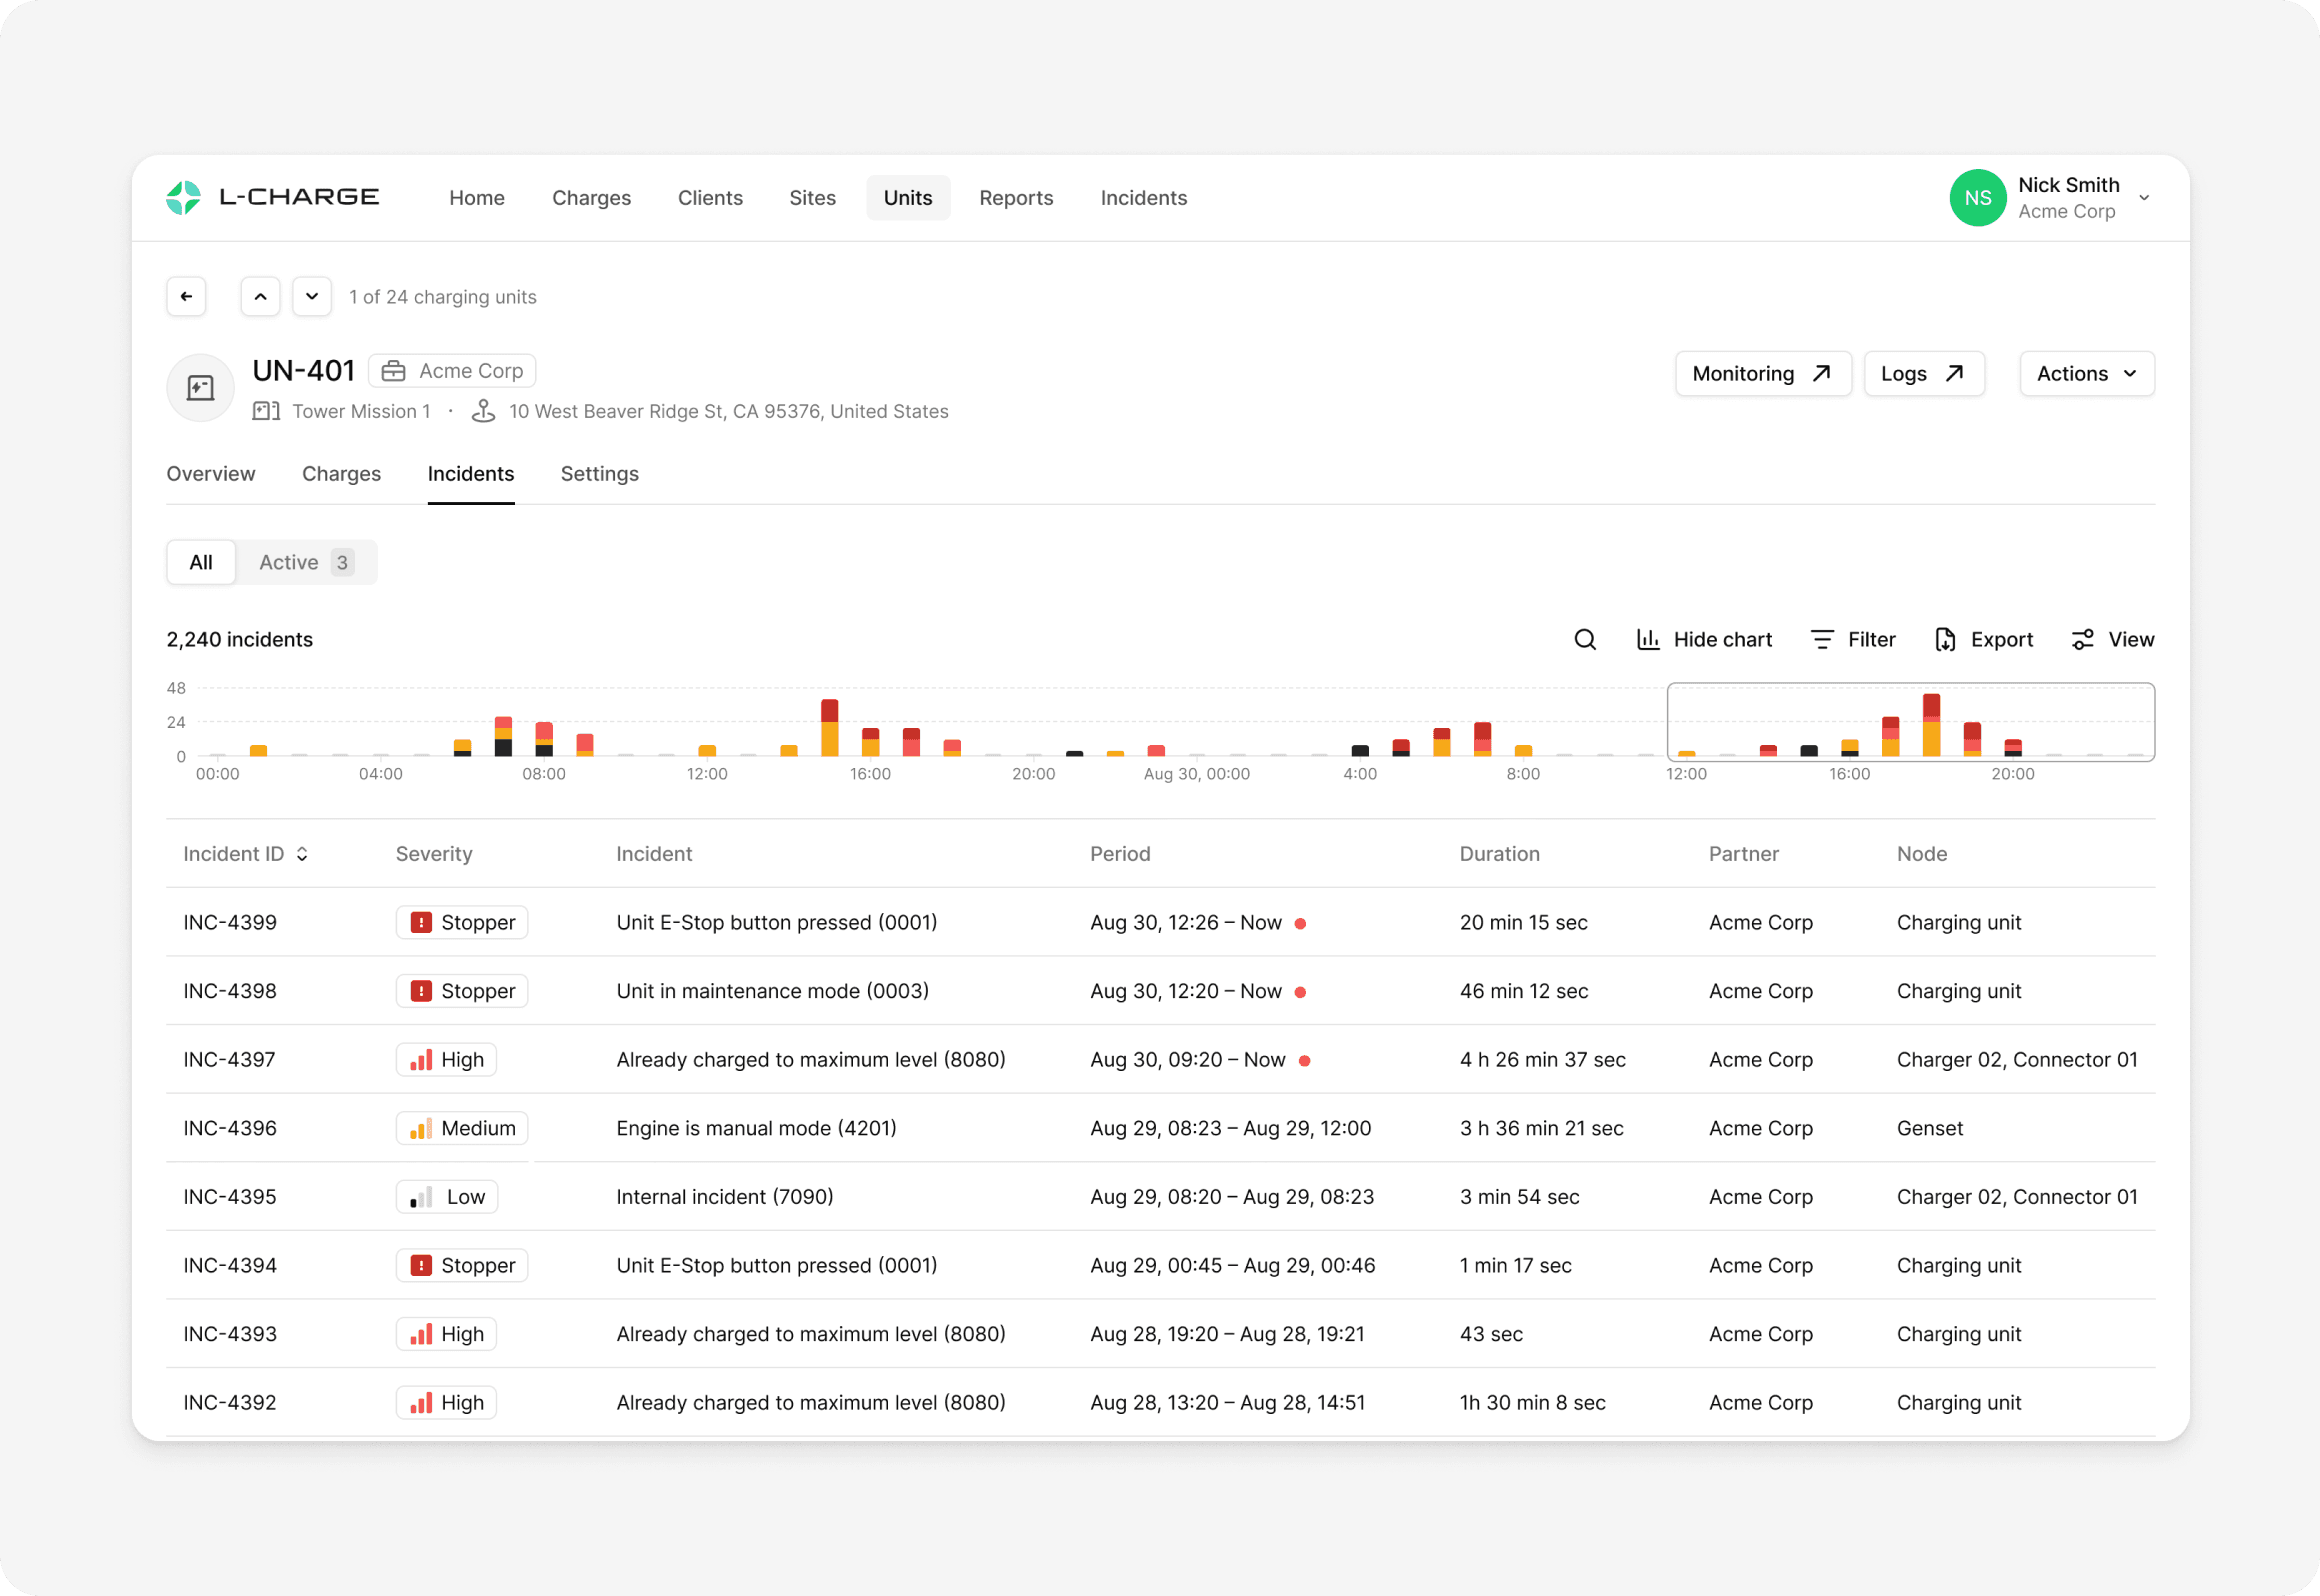The width and height of the screenshot is (2320, 1596).
Task: Click the selected chart range window
Action: tap(1910, 722)
